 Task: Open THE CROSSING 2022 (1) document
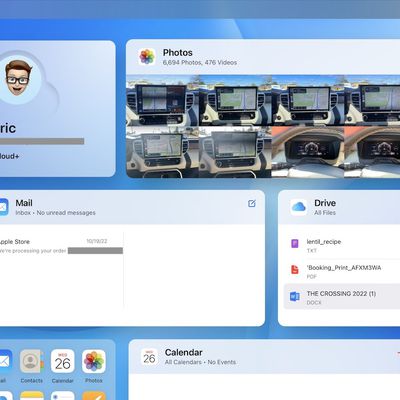(342, 297)
